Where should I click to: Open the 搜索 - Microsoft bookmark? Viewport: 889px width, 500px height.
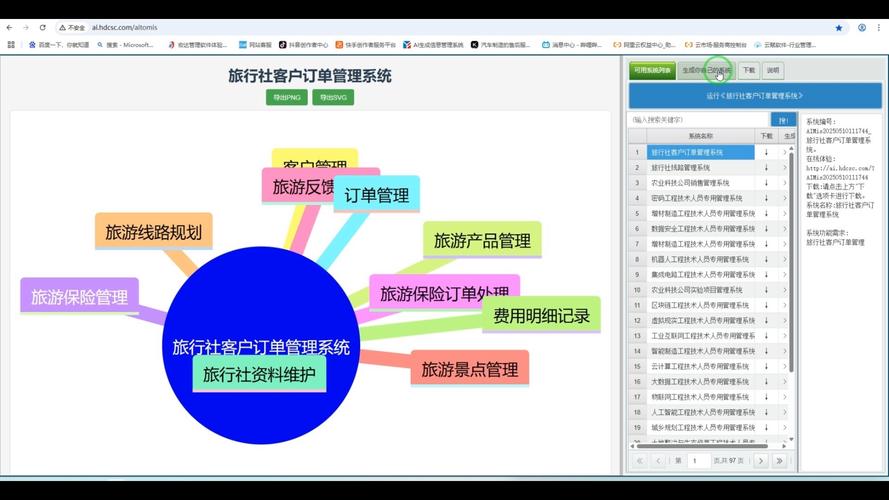[125, 44]
